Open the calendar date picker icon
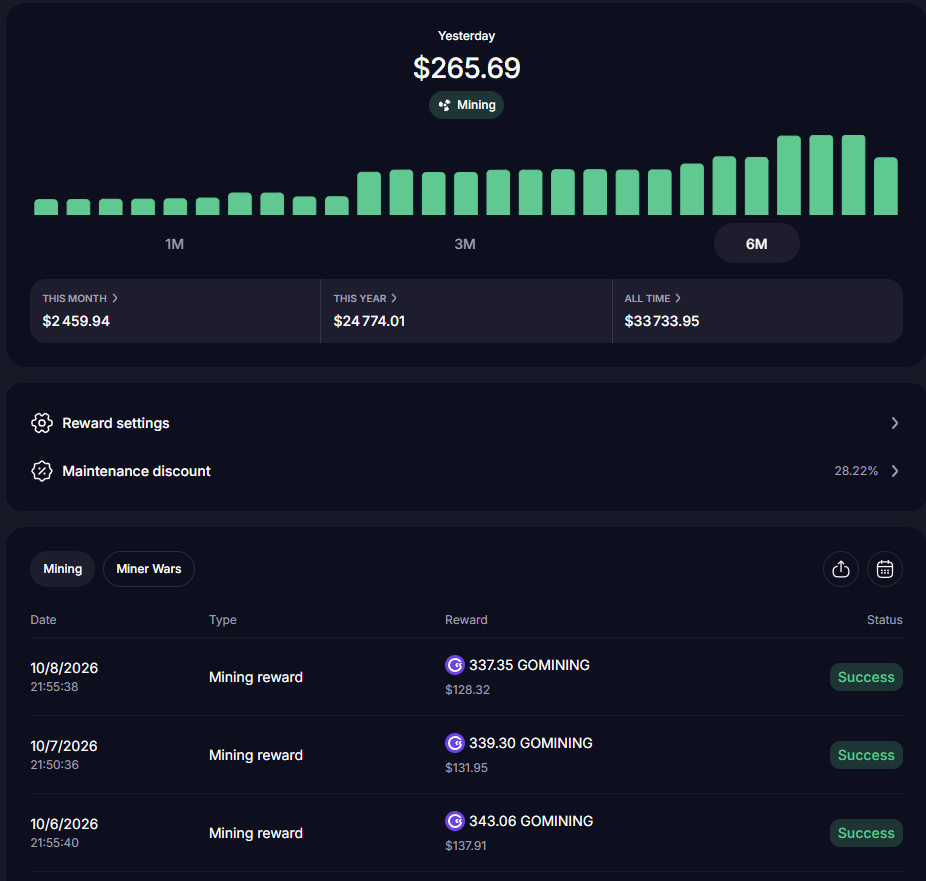This screenshot has height=881, width=926. point(884,569)
